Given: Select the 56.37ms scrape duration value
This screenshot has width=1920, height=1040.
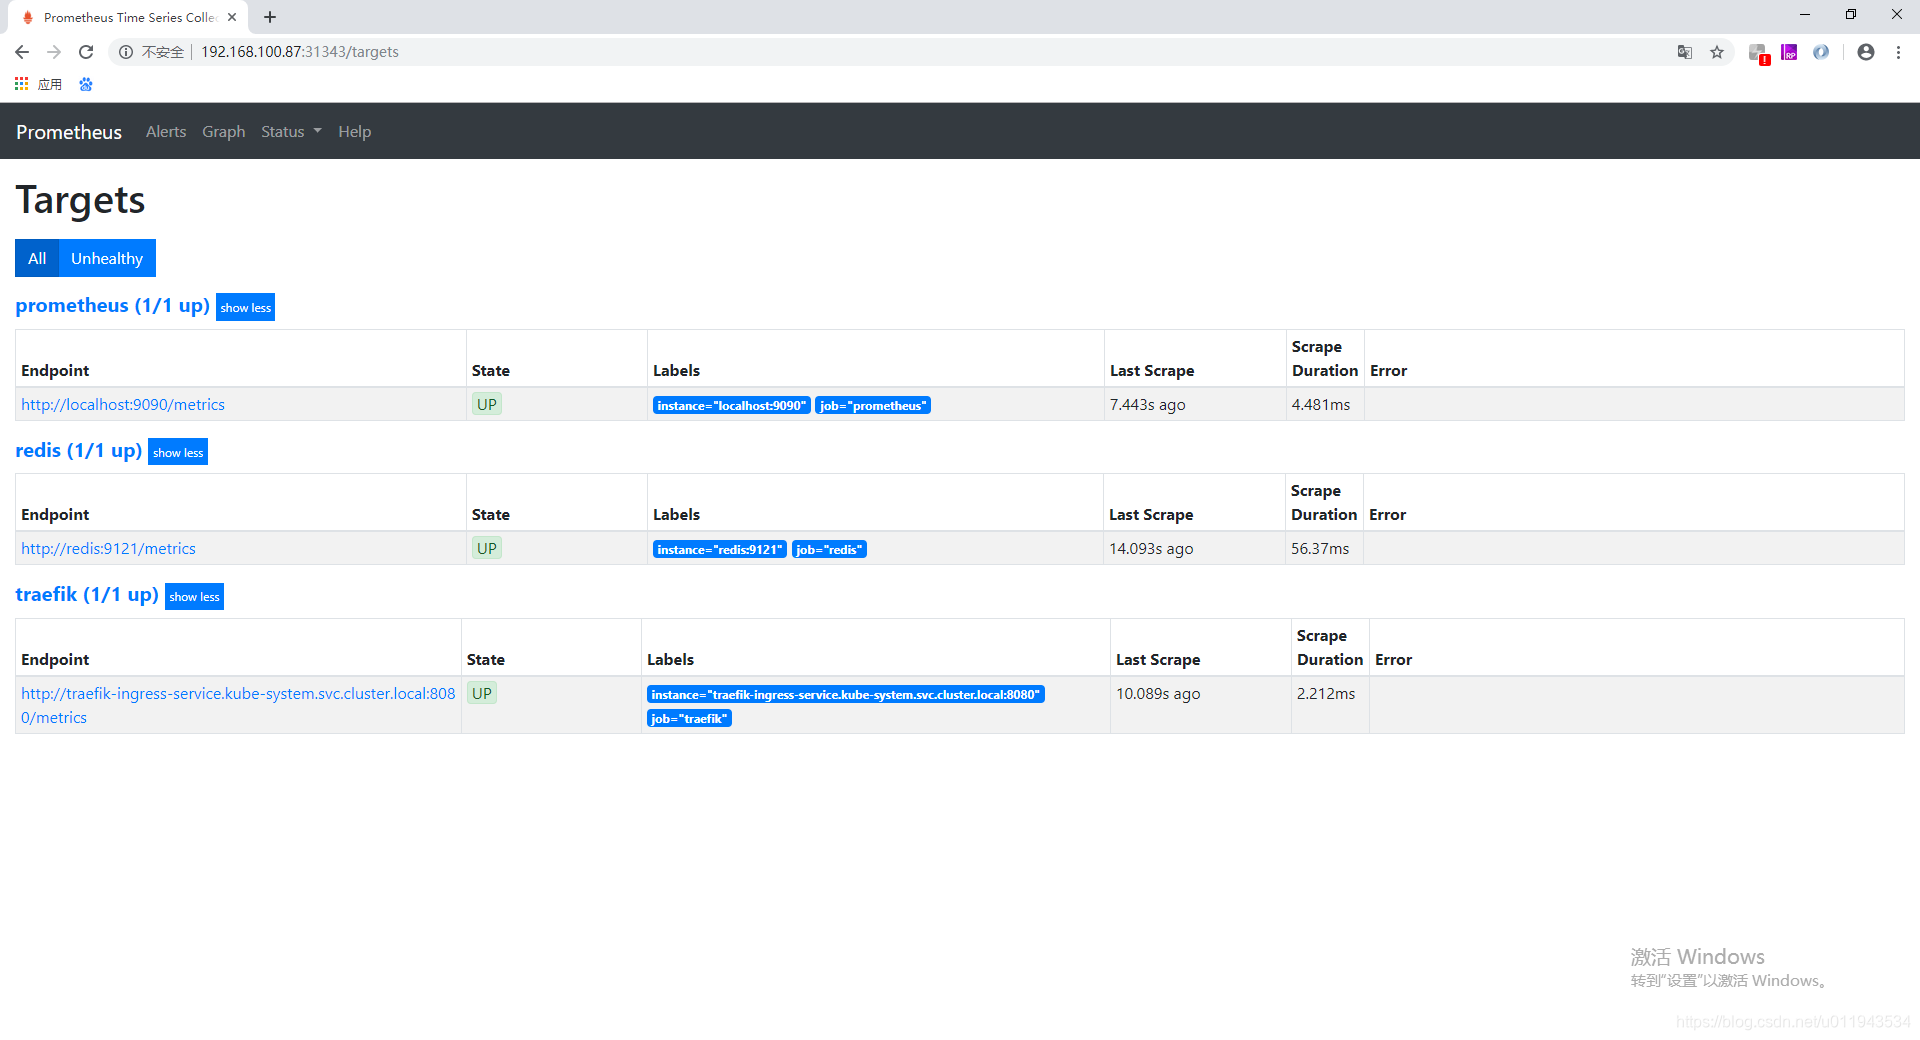Looking at the screenshot, I should pos(1320,549).
